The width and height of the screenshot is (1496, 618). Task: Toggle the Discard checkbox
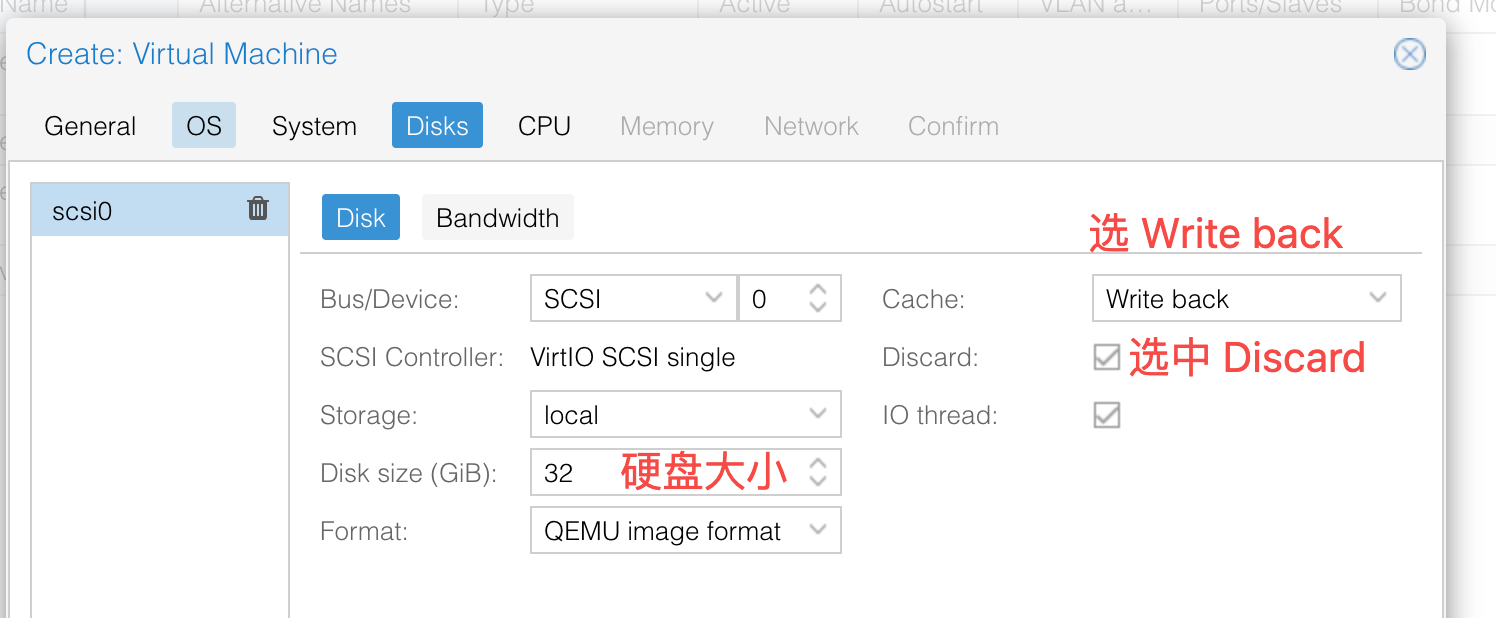(1106, 357)
